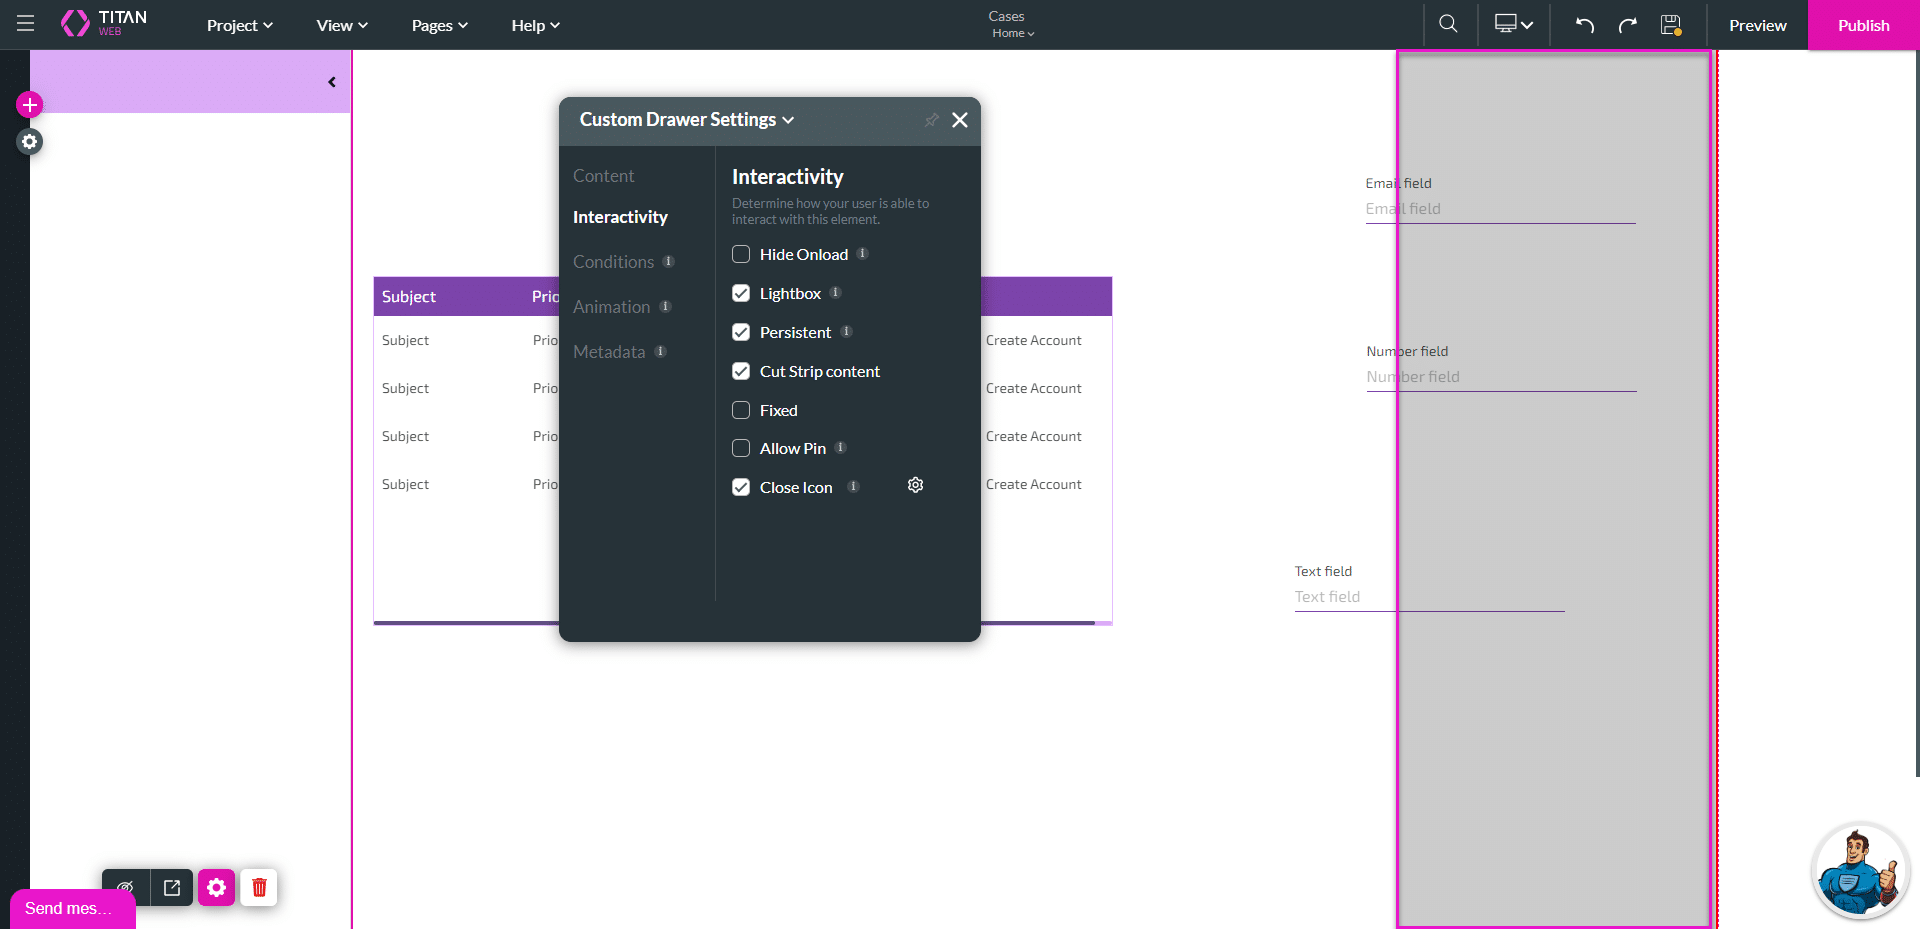Click the redo arrow icon

click(x=1628, y=25)
